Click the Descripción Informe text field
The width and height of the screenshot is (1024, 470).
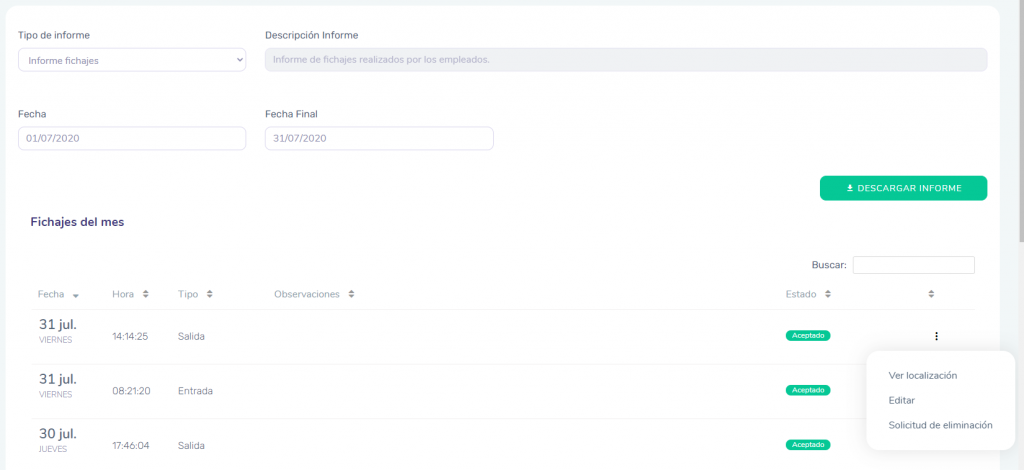626,60
